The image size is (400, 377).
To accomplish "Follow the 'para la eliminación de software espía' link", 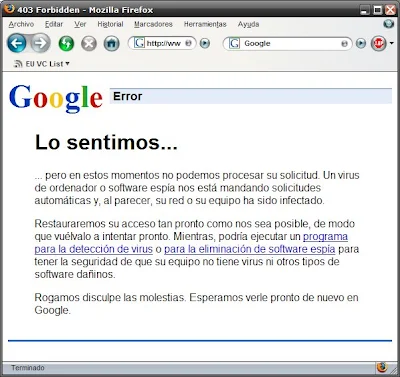I will click(x=250, y=249).
